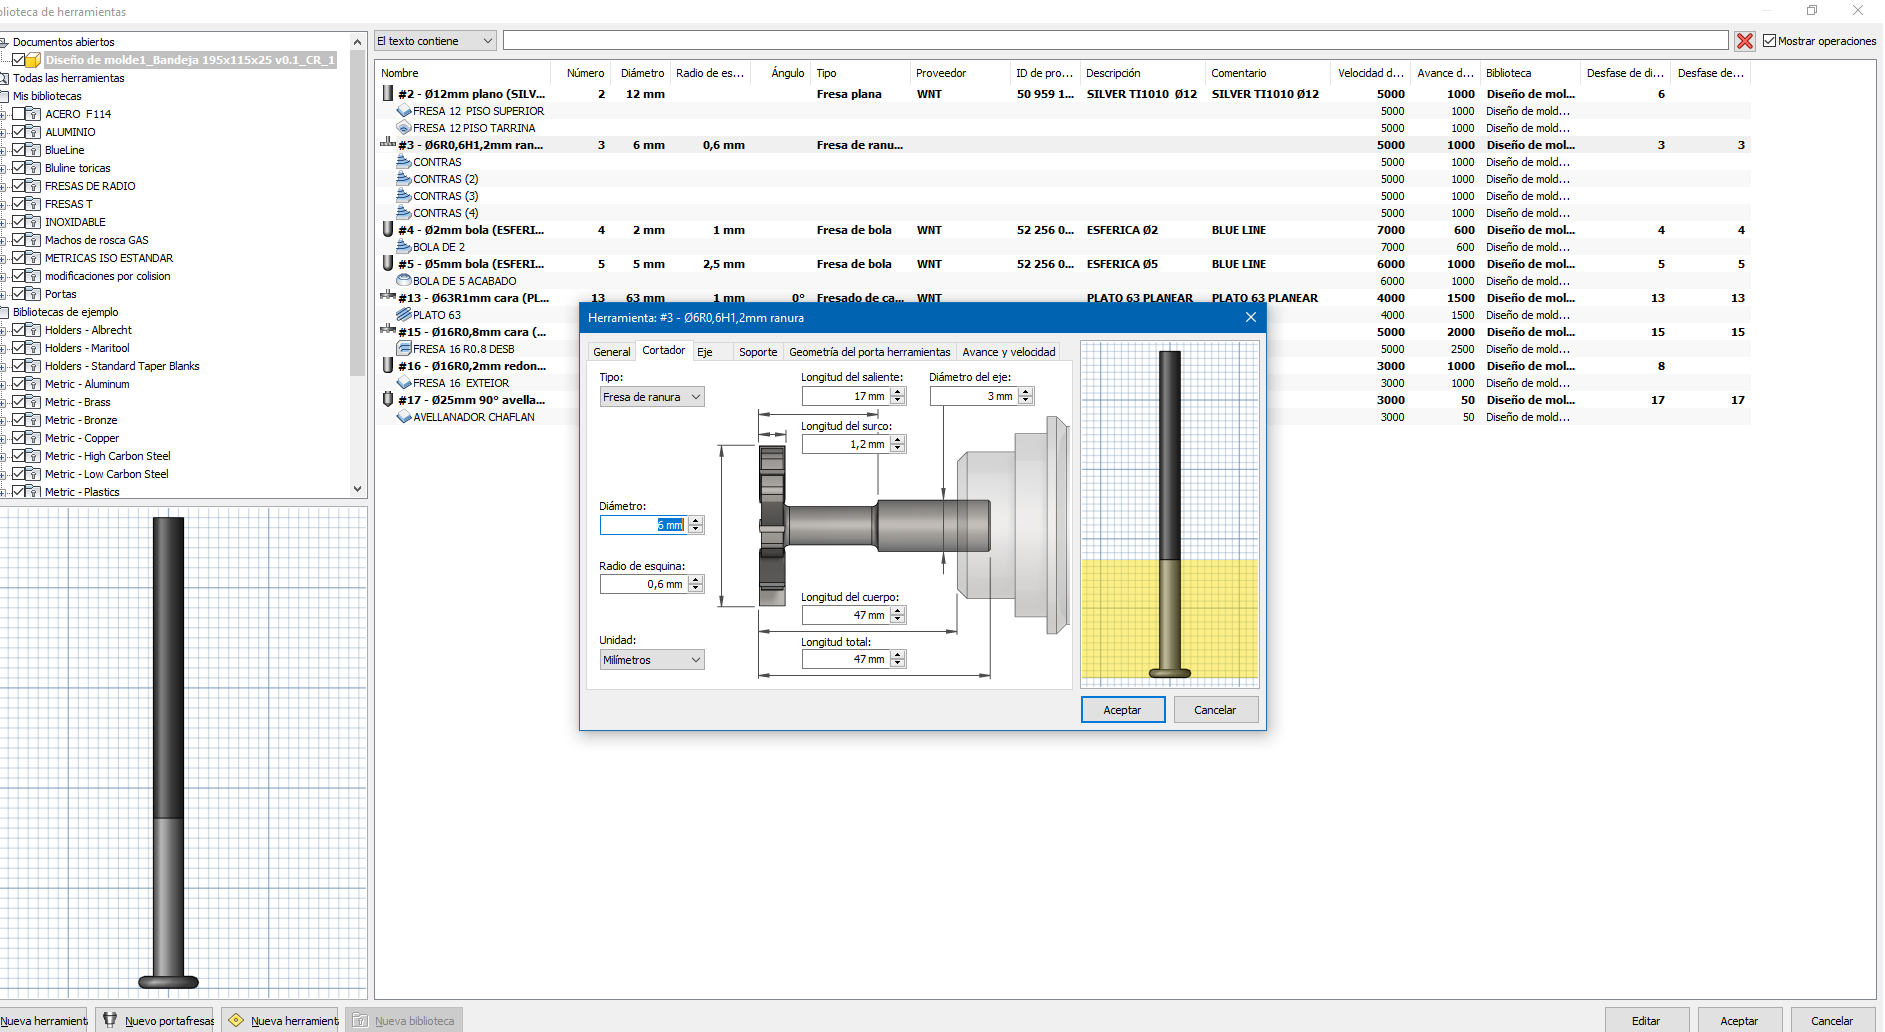Open the Tipo dropdown showing Fresa de ranura
Image resolution: width=1885 pixels, height=1032 pixels.
651,397
